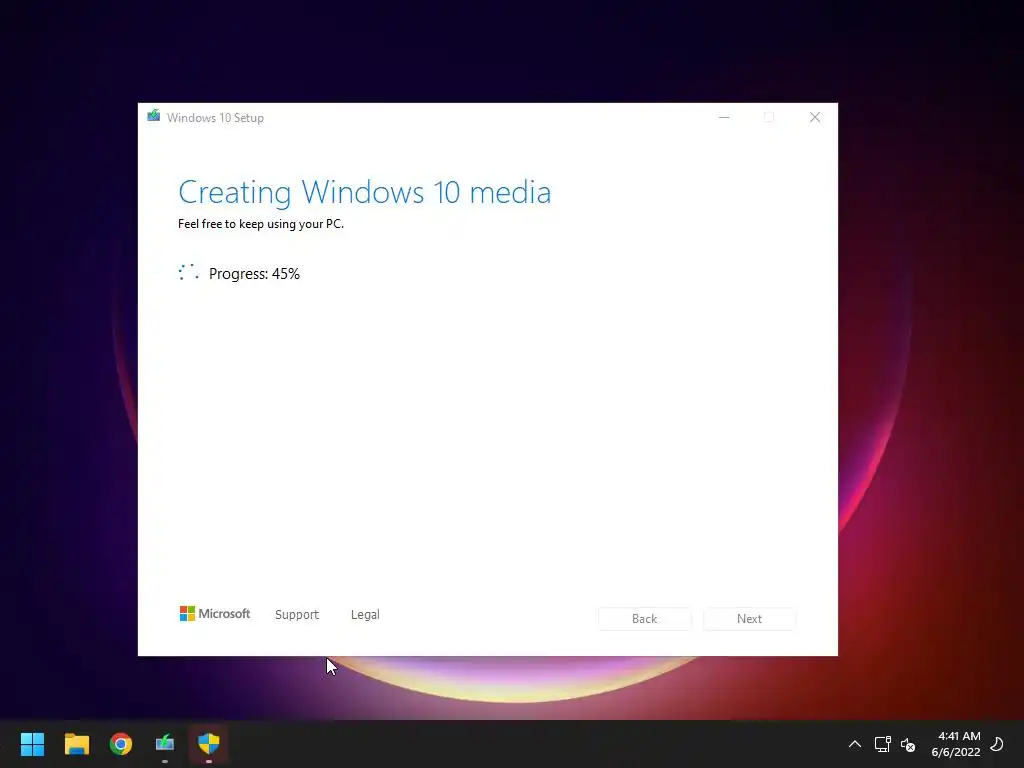Click the Back button in Setup
Viewport: 1024px width, 768px height.
[645, 618]
